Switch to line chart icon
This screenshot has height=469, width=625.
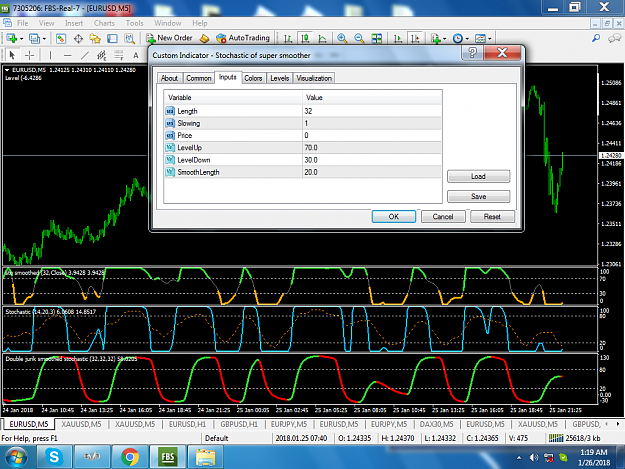[322, 38]
